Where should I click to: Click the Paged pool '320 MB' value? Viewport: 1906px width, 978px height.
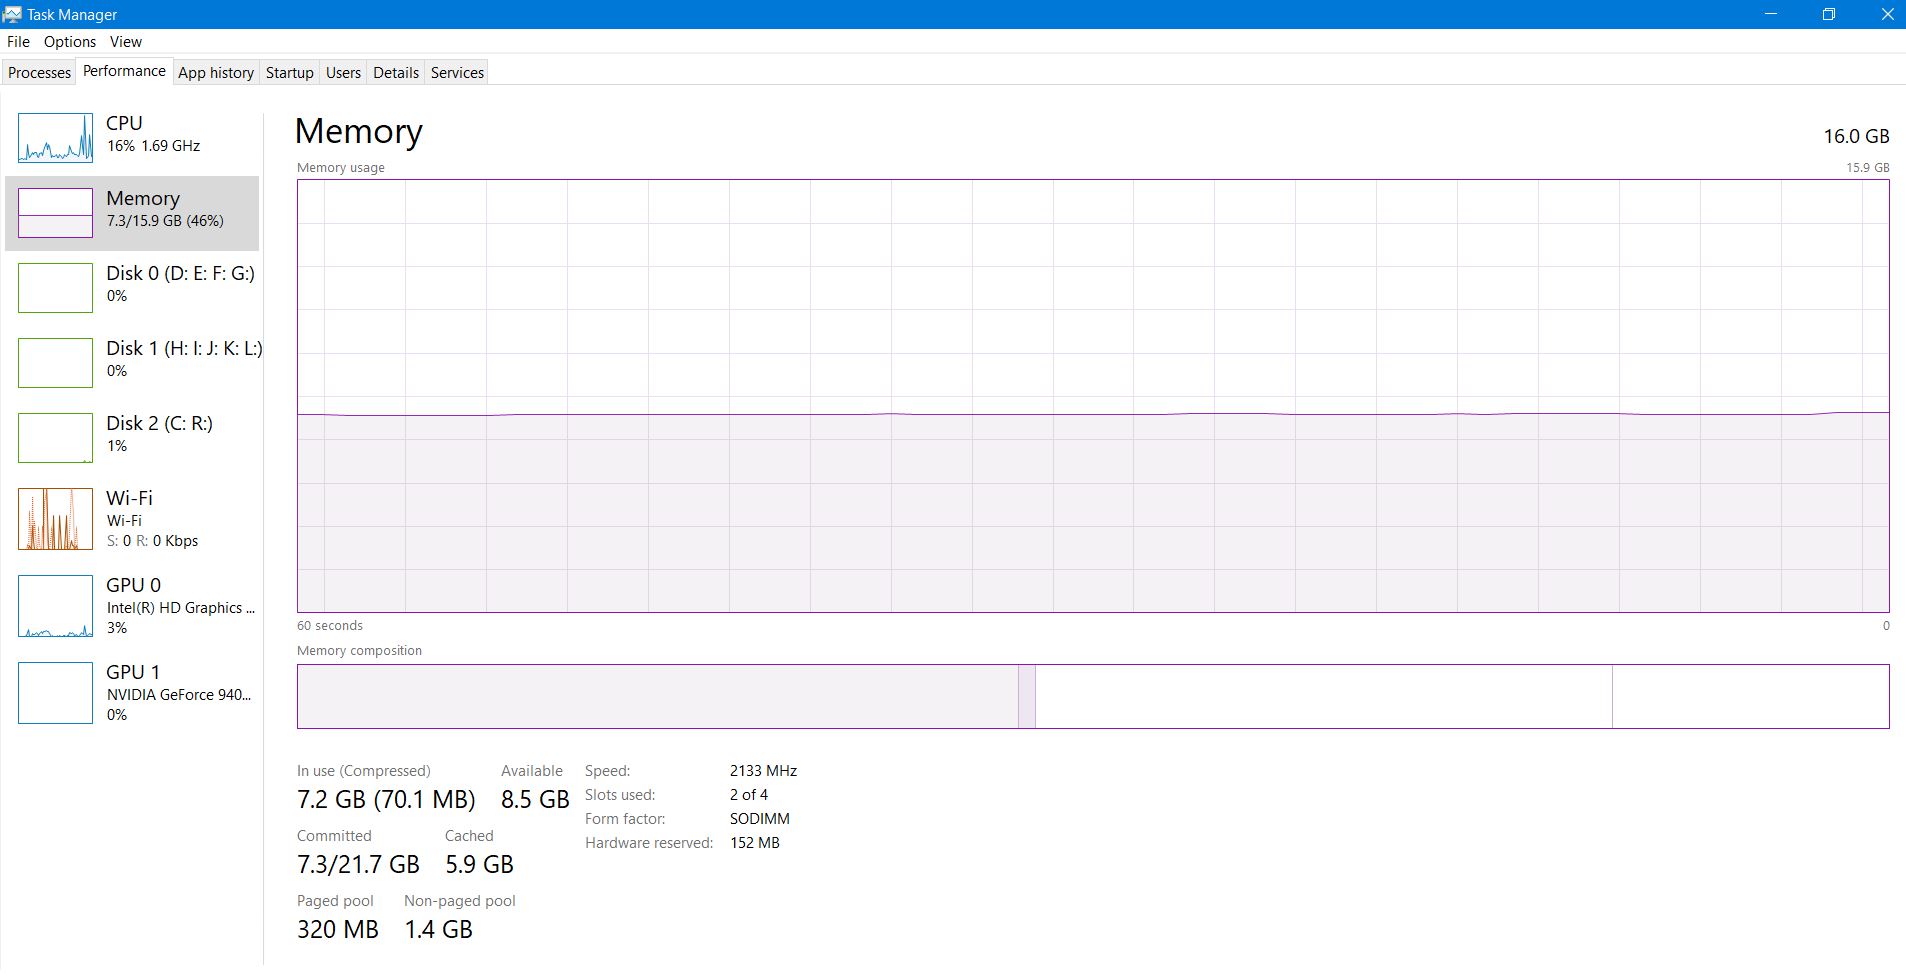pyautogui.click(x=338, y=929)
